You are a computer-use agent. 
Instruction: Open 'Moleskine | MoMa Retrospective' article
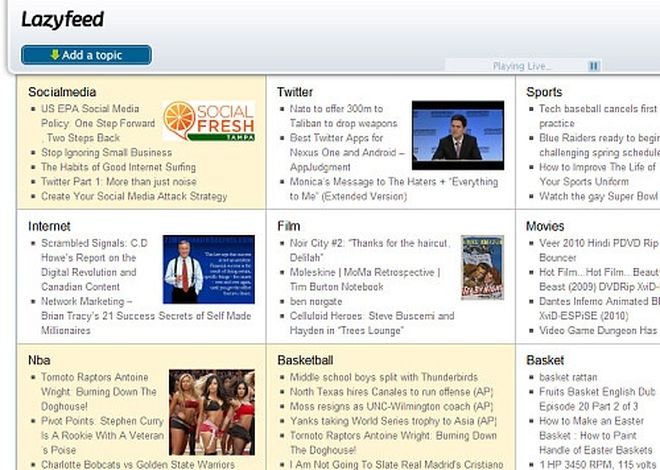point(365,279)
